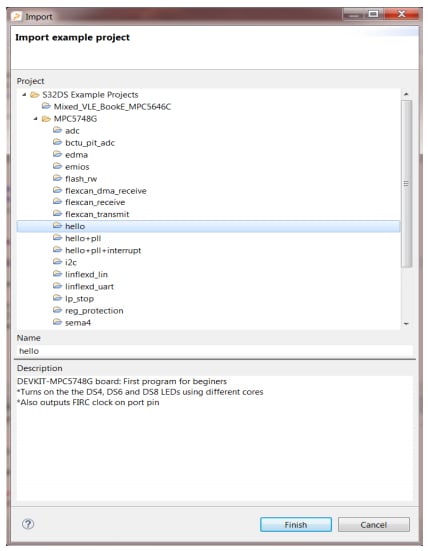
Task: Collapse the MPC5748G tree node
Action: [35, 118]
